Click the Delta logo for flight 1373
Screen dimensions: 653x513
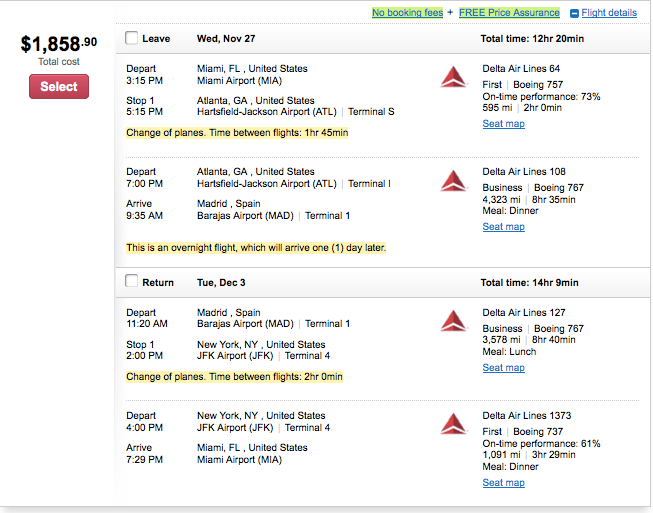pyautogui.click(x=454, y=424)
